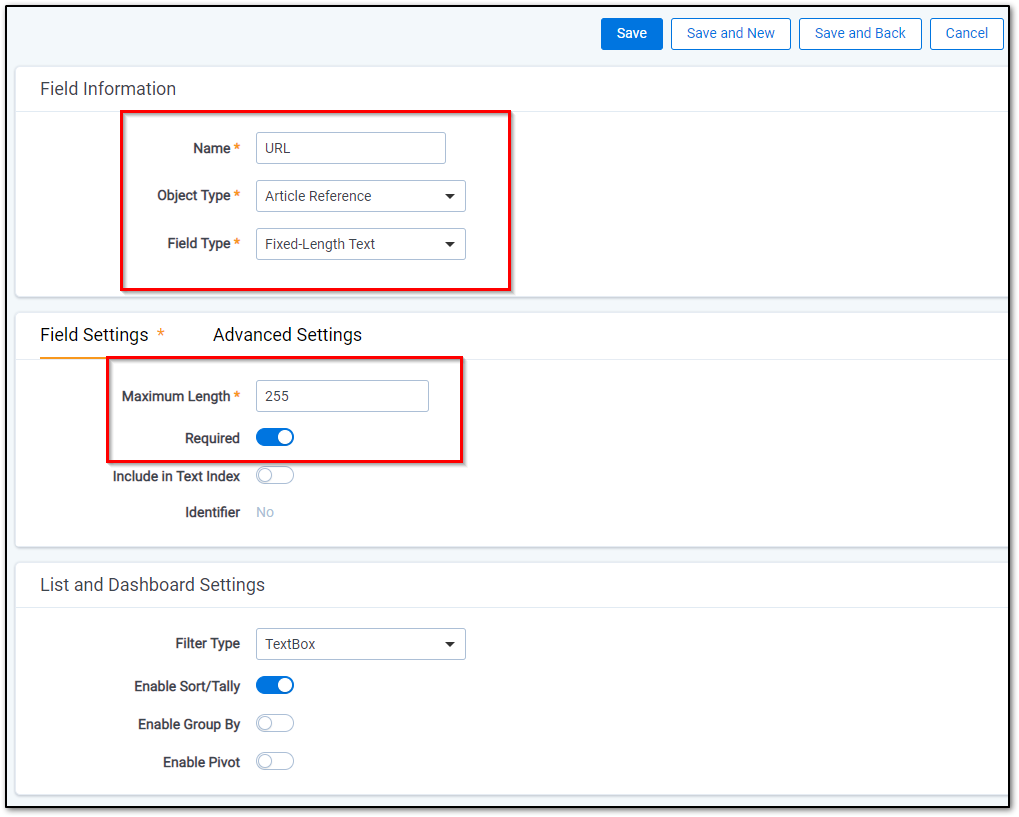
Task: Switch to the Advanced Settings tab
Action: pos(287,335)
